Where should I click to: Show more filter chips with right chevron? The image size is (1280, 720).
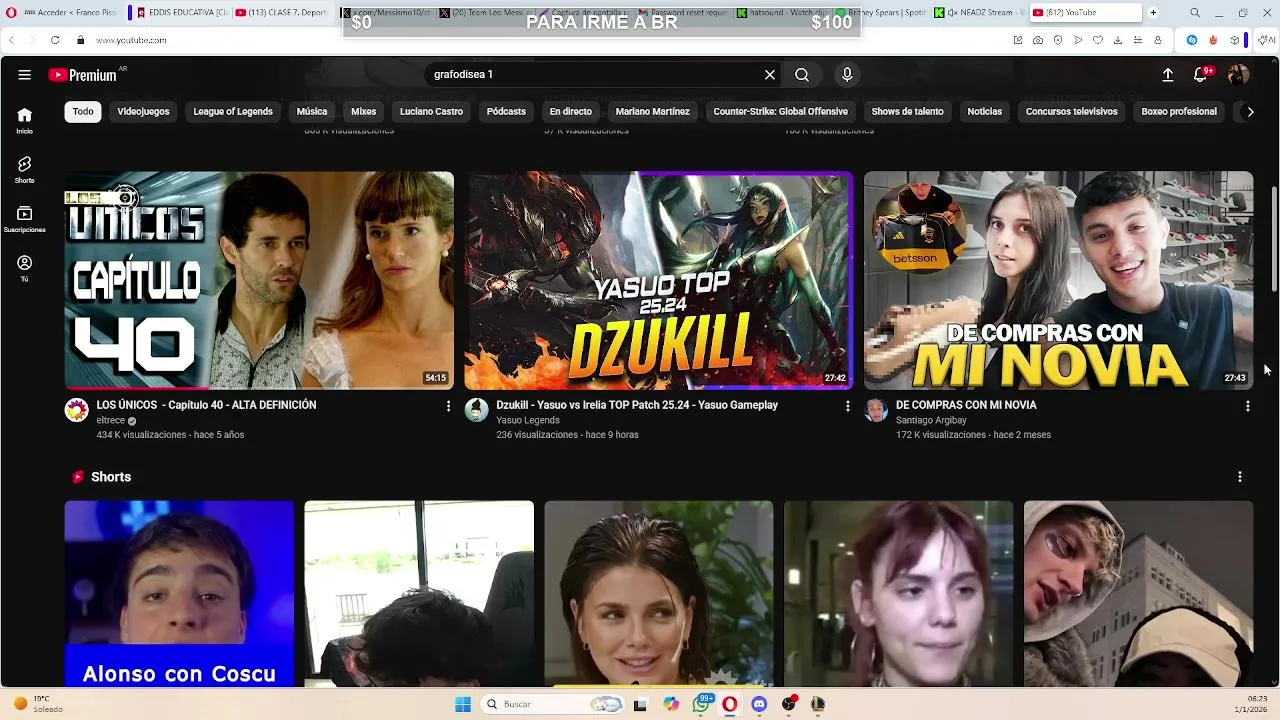point(1250,112)
